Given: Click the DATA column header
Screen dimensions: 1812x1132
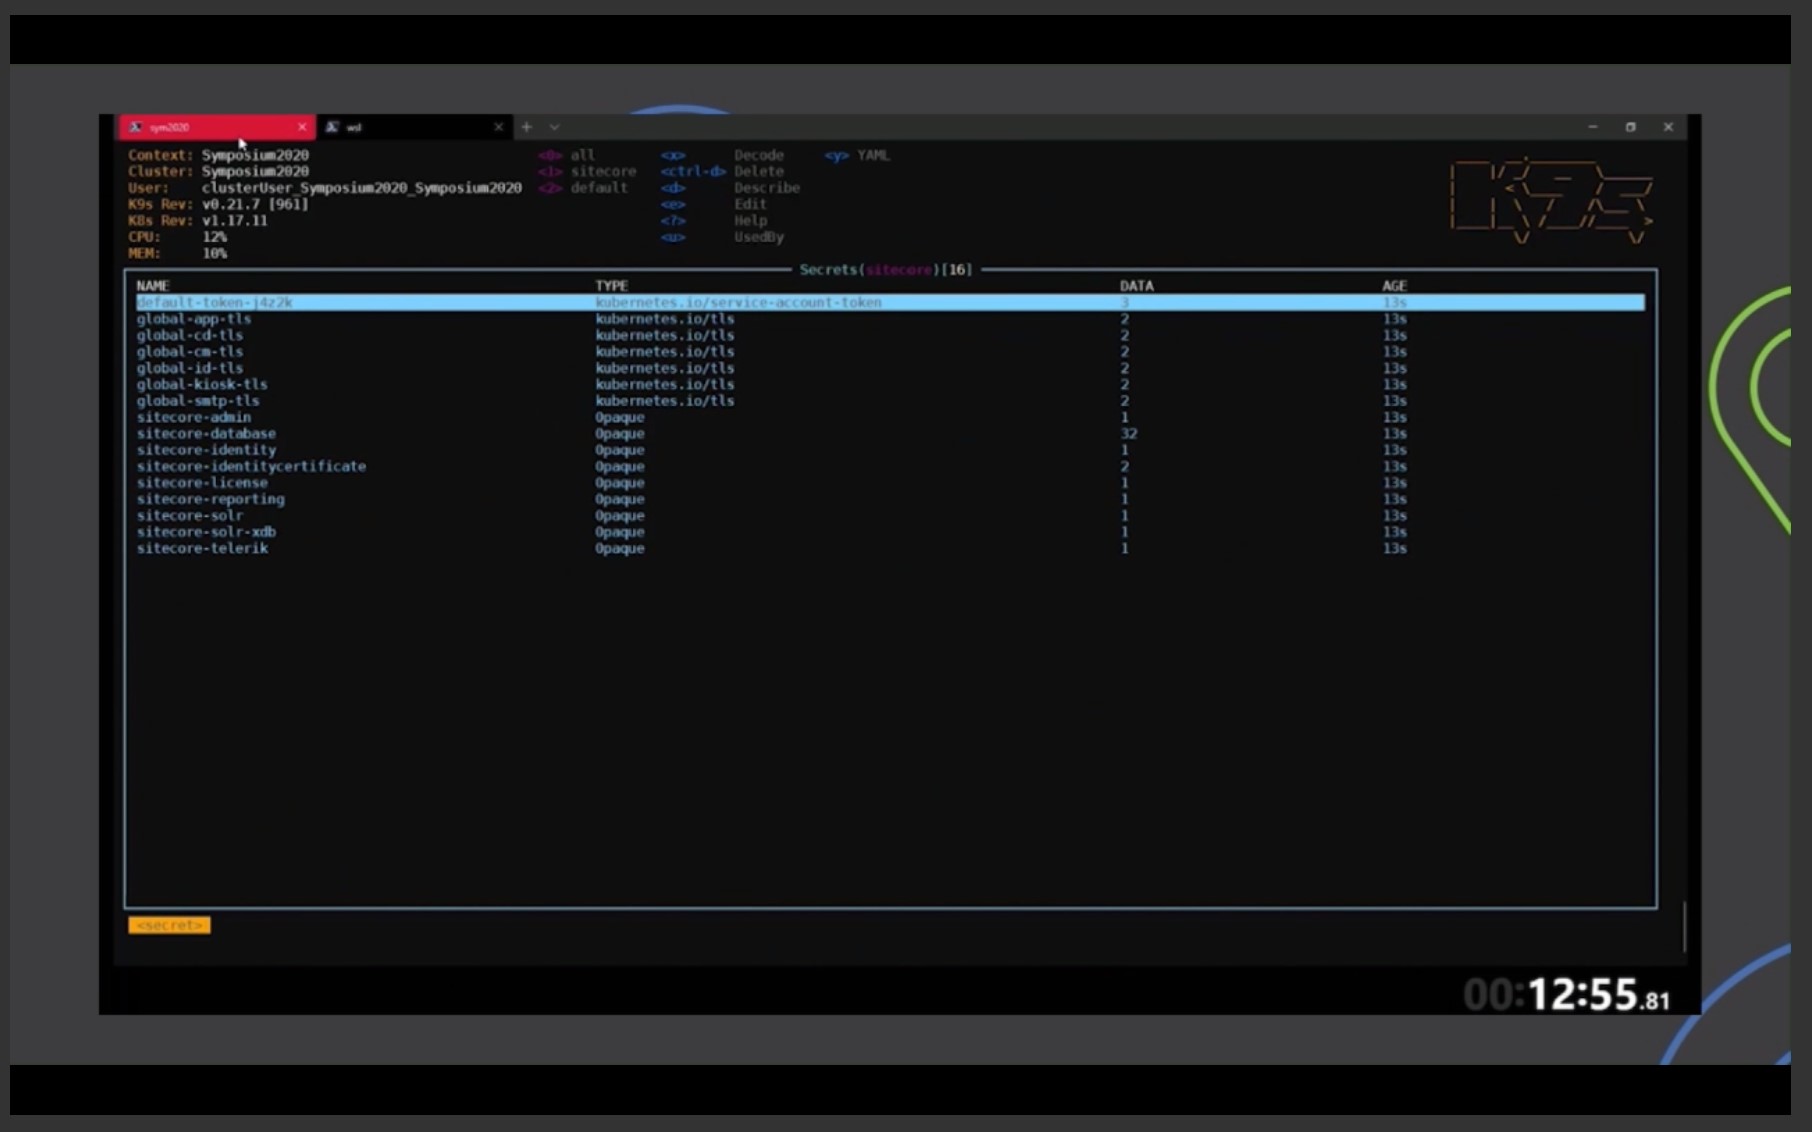Looking at the screenshot, I should (x=1137, y=286).
